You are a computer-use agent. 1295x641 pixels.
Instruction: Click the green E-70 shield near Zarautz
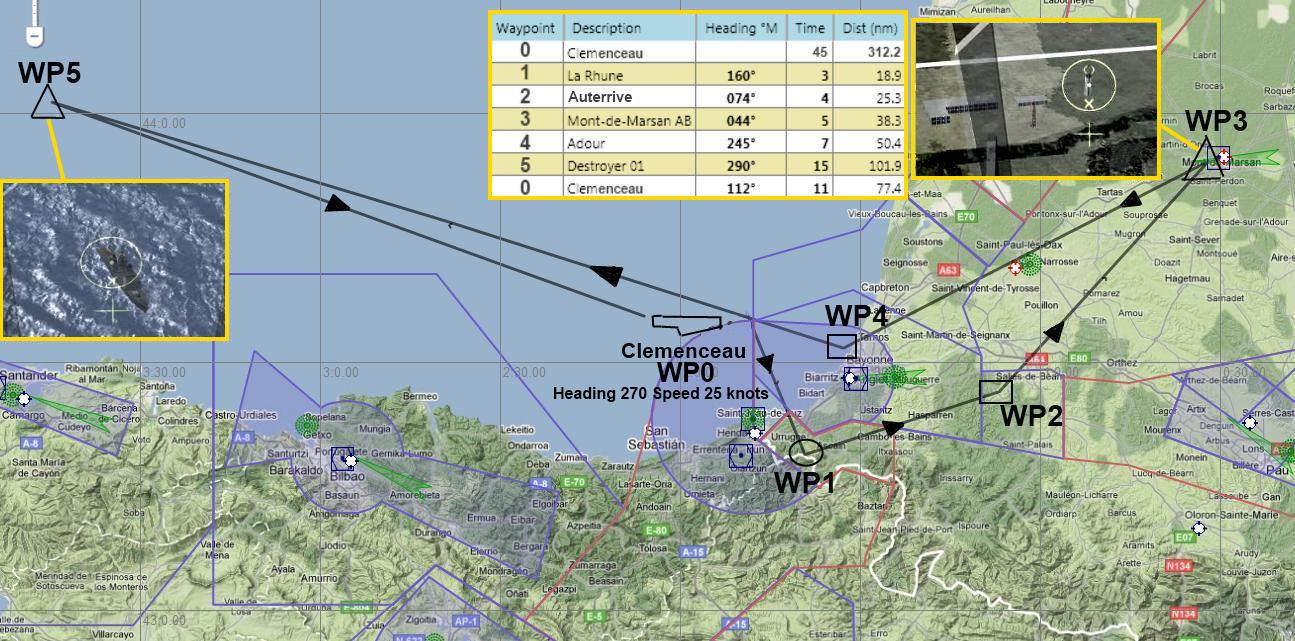click(574, 482)
